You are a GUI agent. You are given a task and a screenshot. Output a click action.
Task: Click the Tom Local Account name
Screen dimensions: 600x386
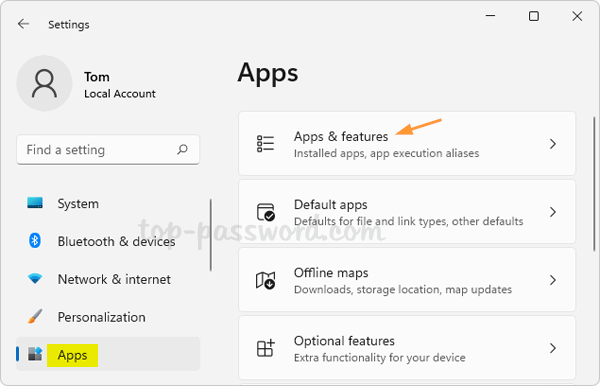pyautogui.click(x=120, y=85)
